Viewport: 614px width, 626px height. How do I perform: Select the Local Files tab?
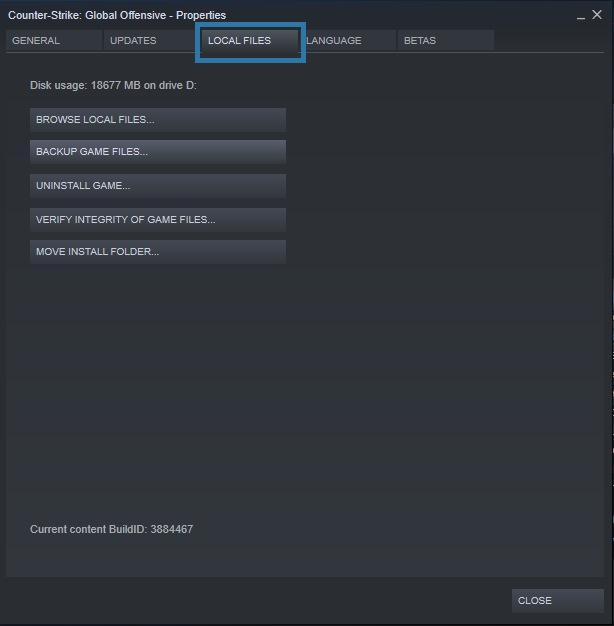(250, 40)
